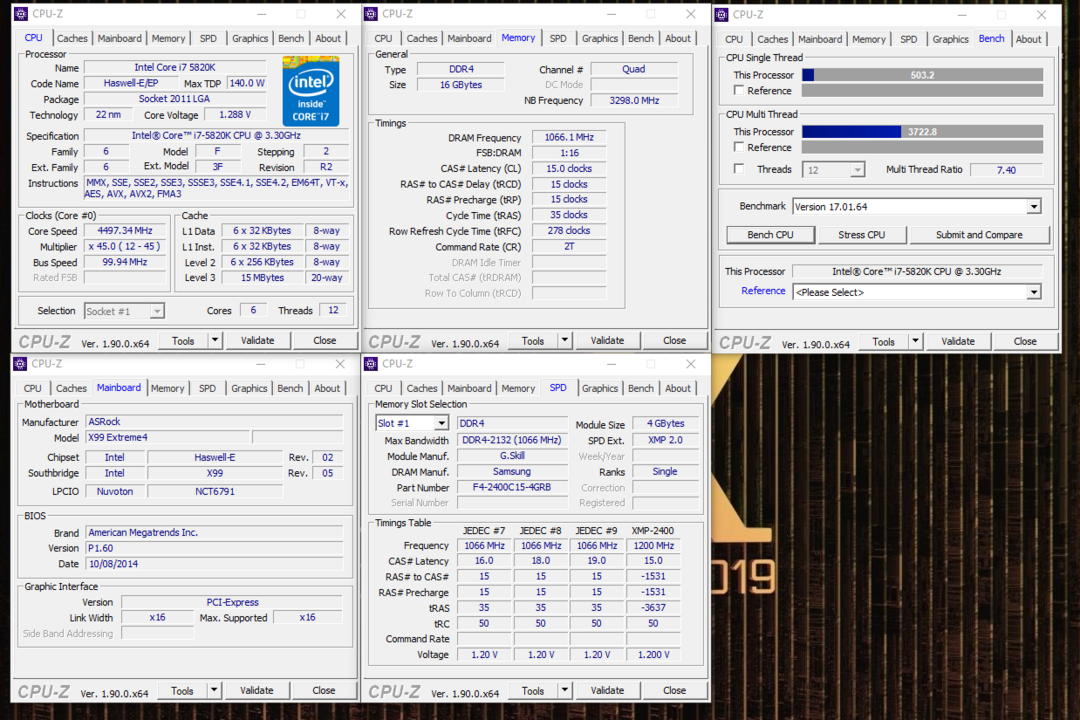The height and width of the screenshot is (720, 1080).
Task: Click BIOS Date value 10/08/2014
Action: coord(214,564)
